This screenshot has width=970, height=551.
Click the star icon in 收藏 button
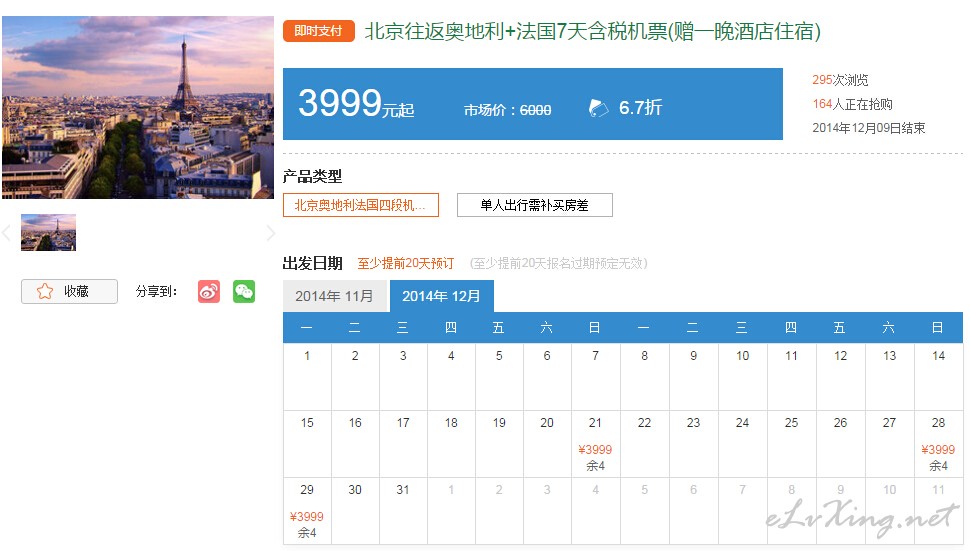[45, 291]
